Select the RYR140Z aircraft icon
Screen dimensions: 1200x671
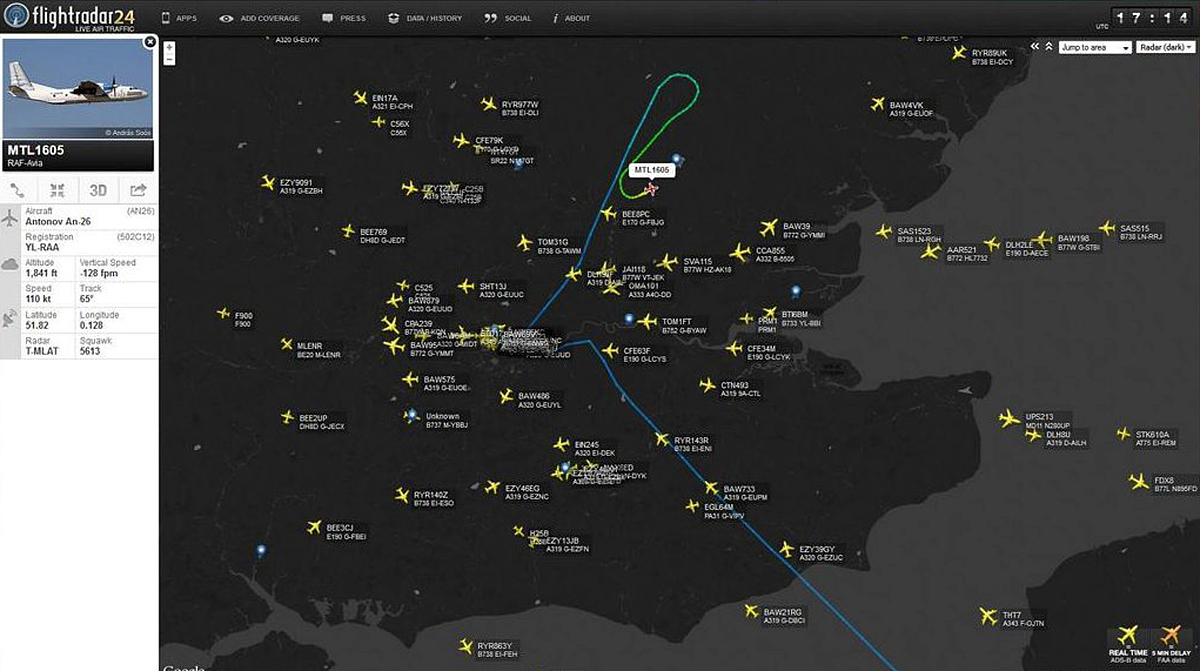(401, 494)
